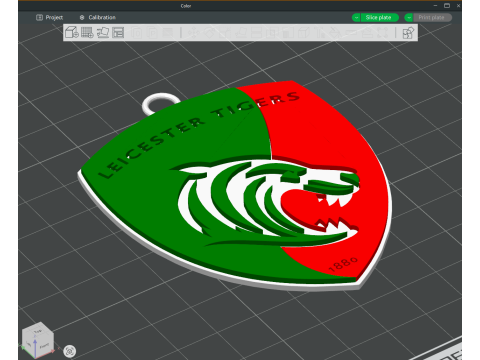Open the Calibration tab
The width and height of the screenshot is (480, 360).
click(98, 17)
